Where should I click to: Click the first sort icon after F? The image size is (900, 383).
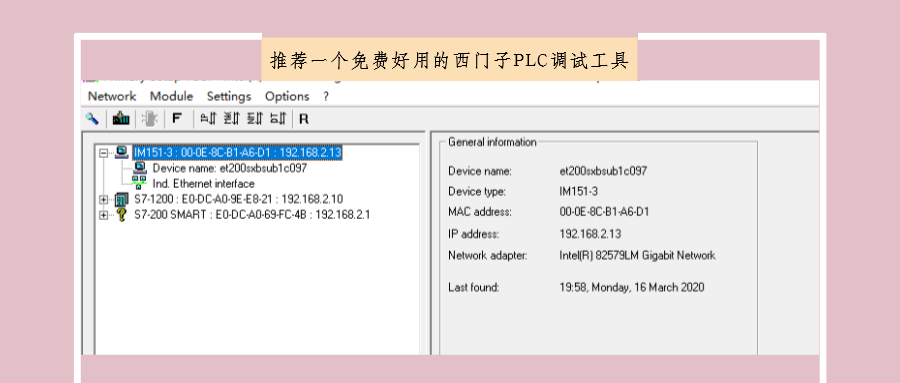[x=208, y=119]
